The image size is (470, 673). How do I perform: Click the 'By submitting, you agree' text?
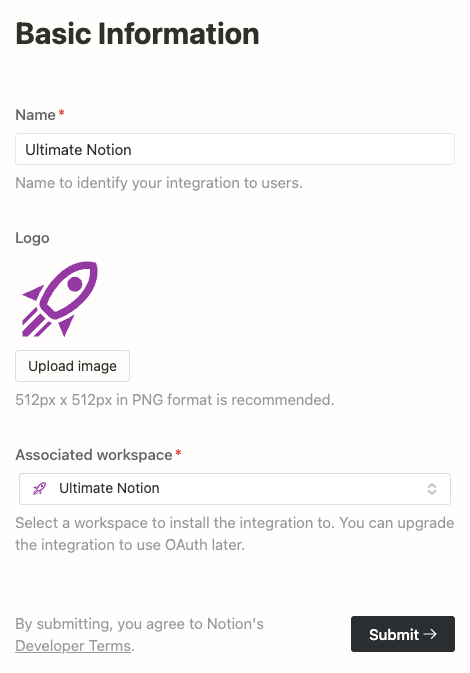pos(139,624)
